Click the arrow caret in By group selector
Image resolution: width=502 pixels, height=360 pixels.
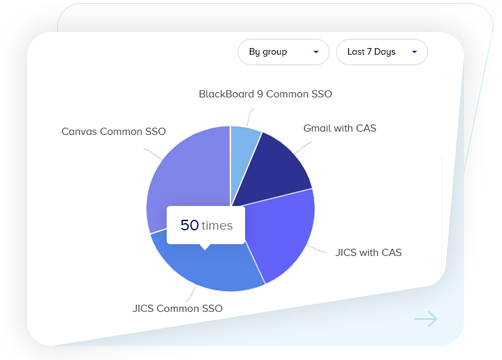tap(316, 52)
